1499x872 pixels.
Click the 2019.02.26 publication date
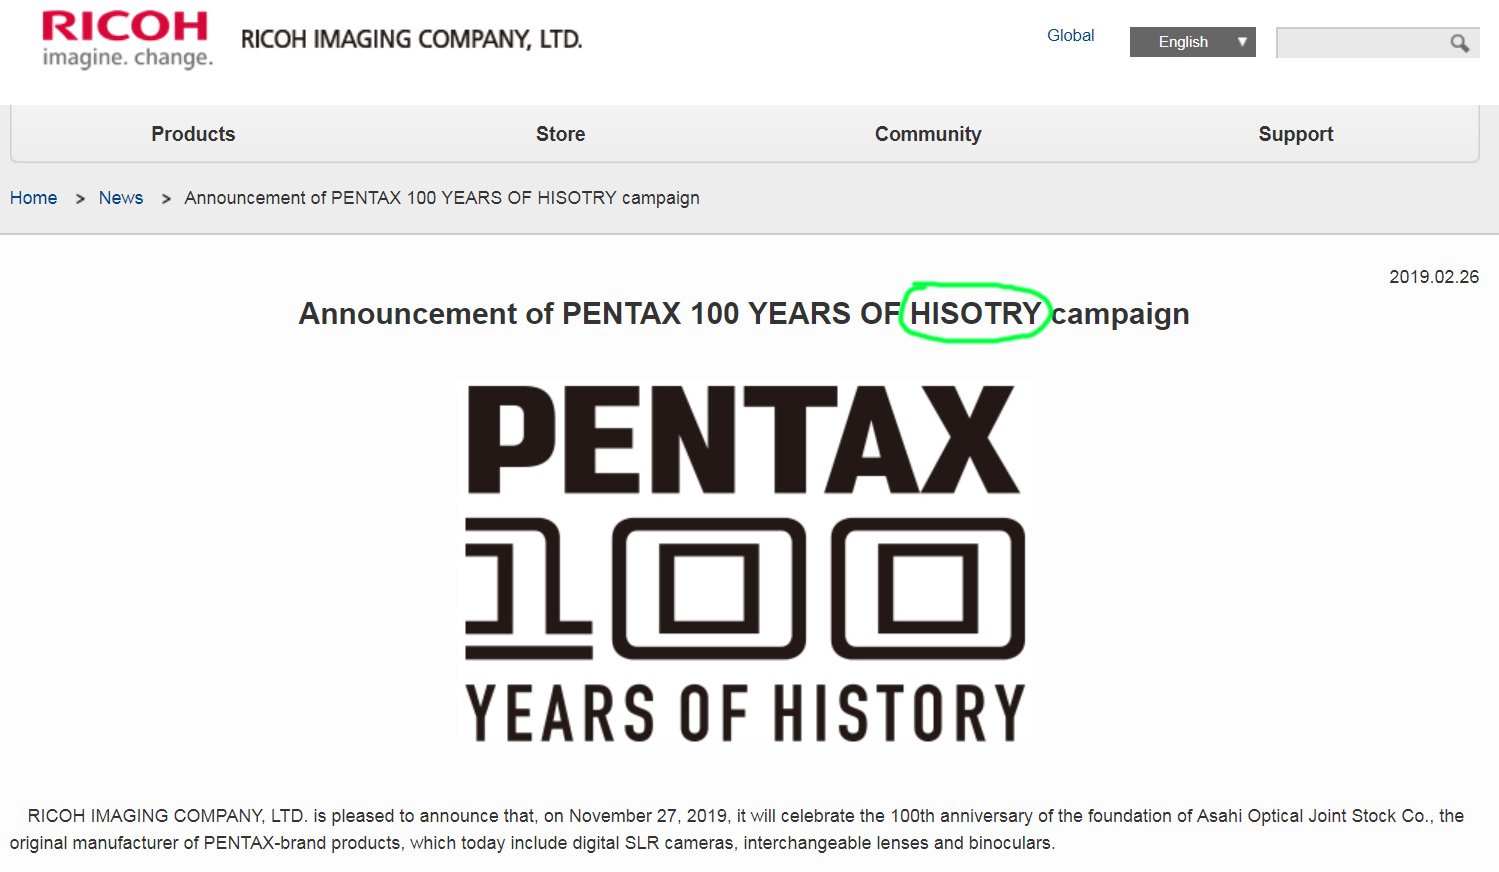point(1433,277)
